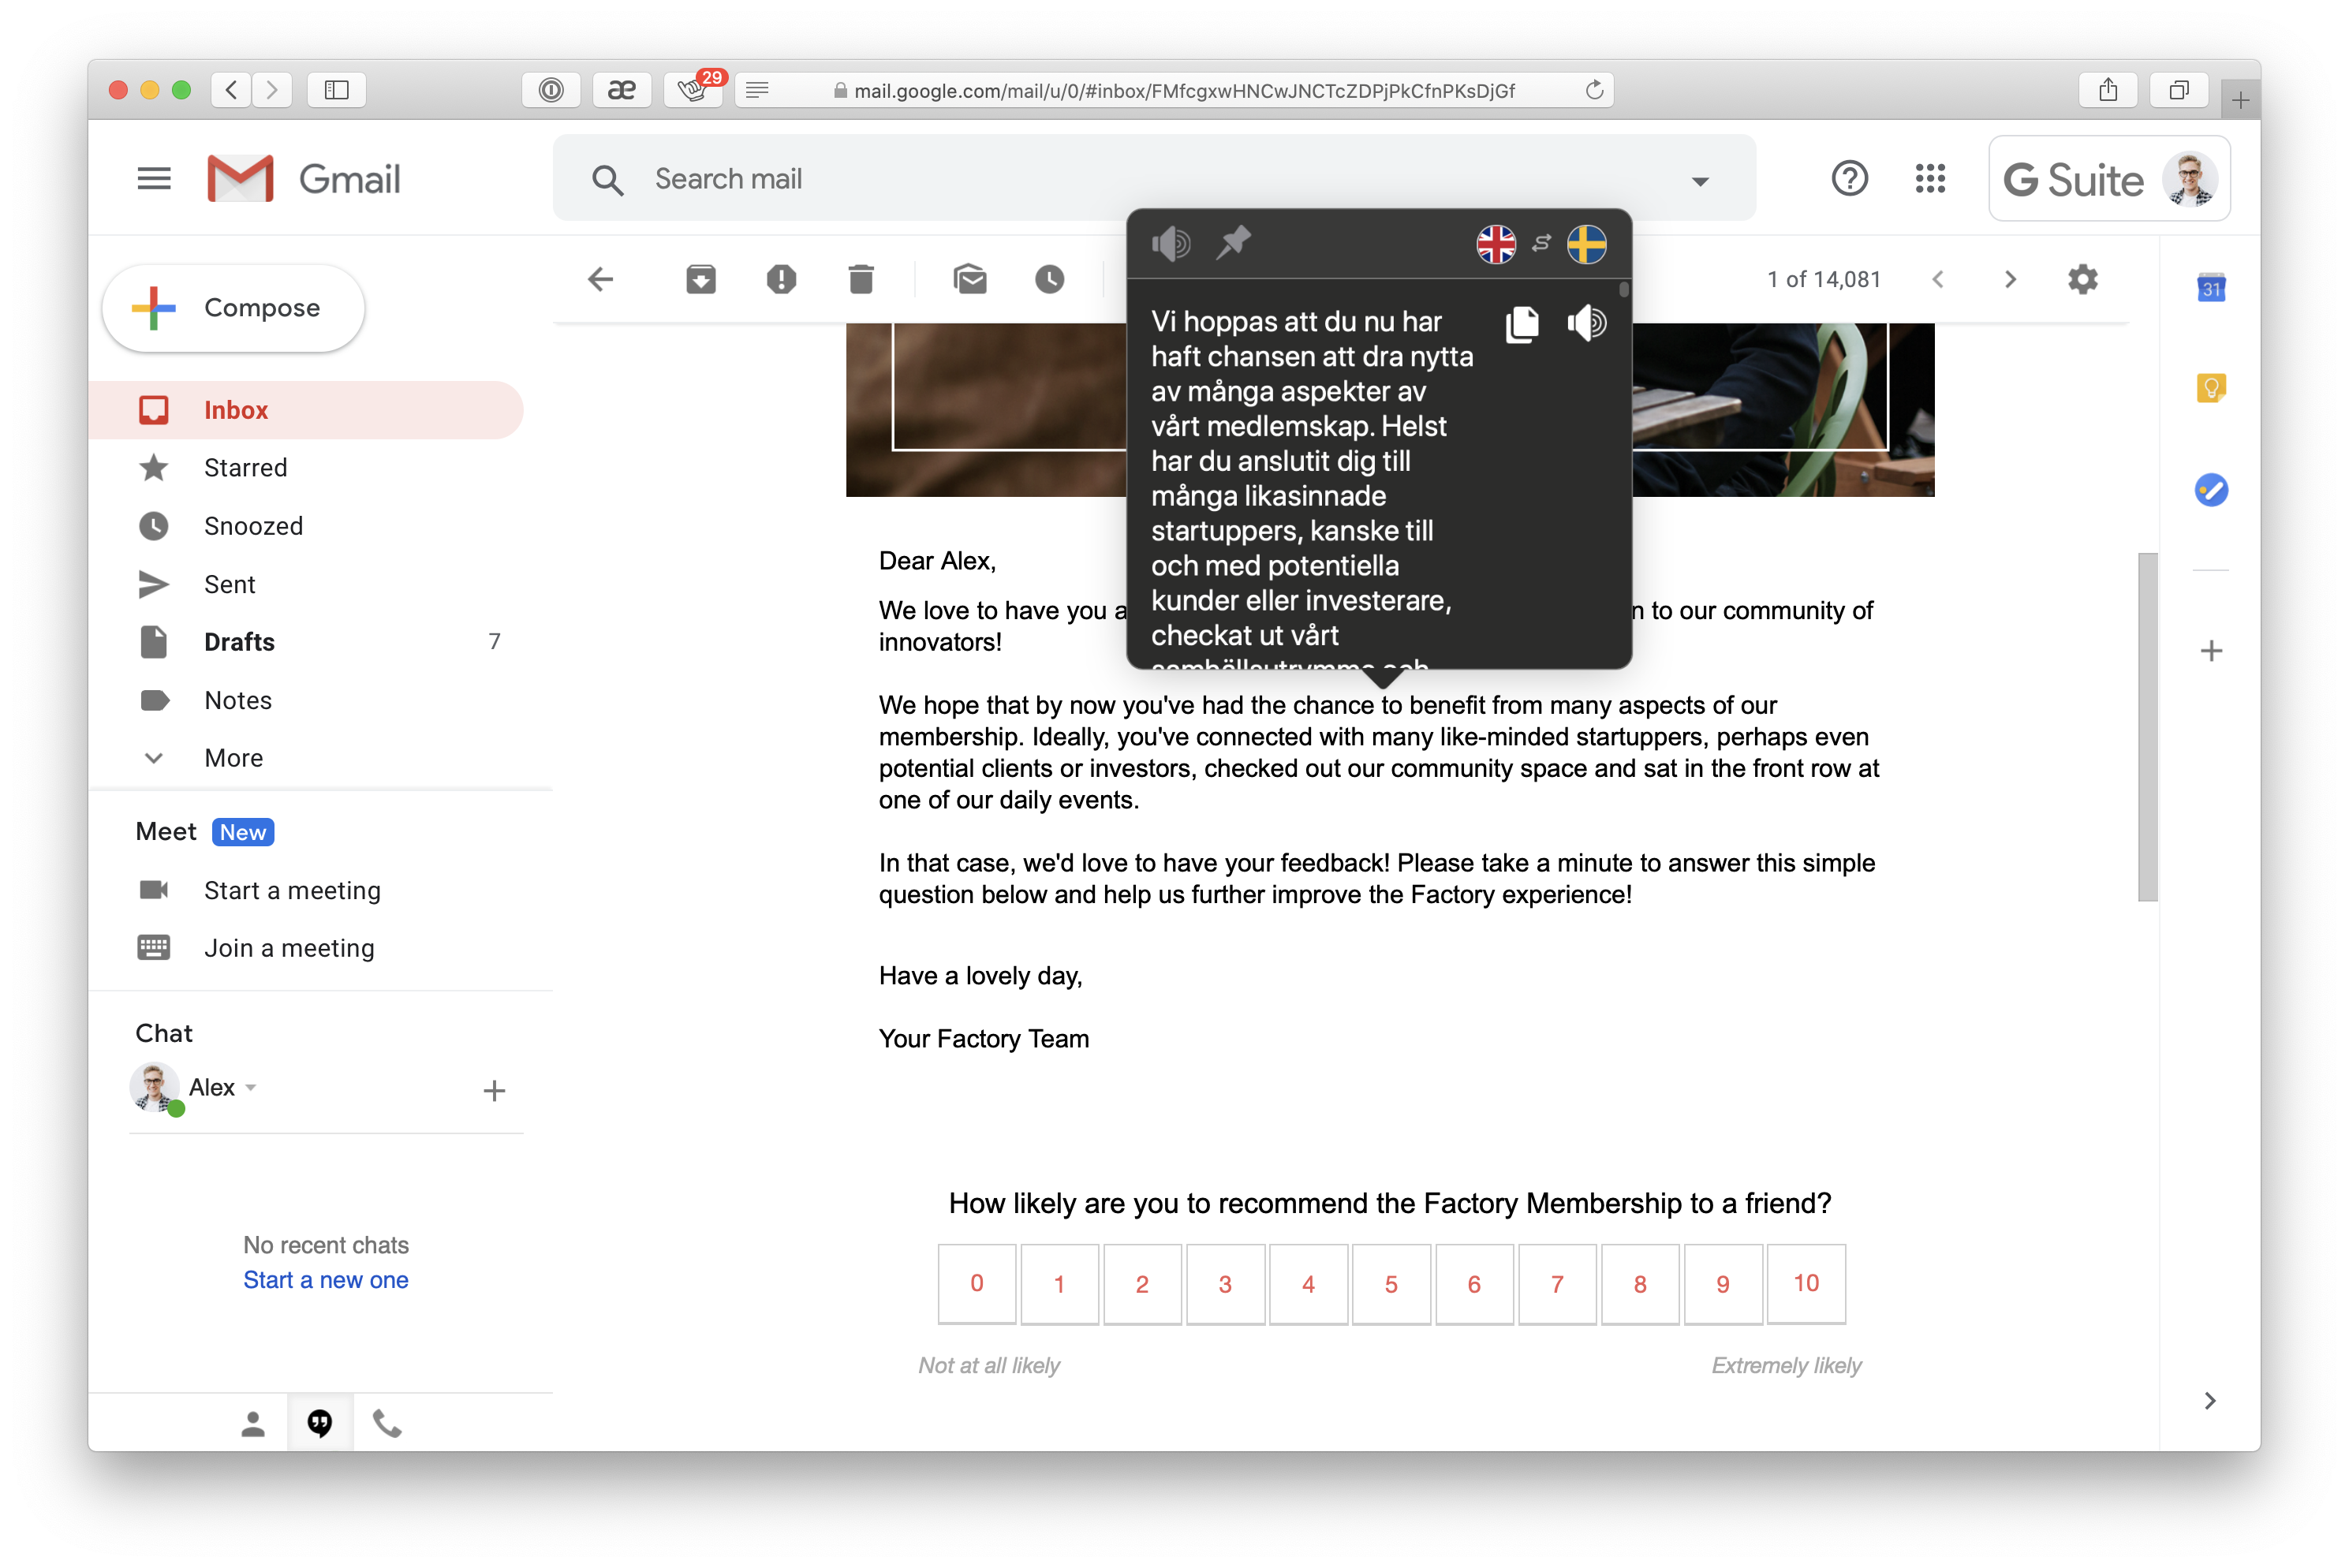Select rating score 8 button
The height and width of the screenshot is (1568, 2349).
(x=1638, y=1282)
